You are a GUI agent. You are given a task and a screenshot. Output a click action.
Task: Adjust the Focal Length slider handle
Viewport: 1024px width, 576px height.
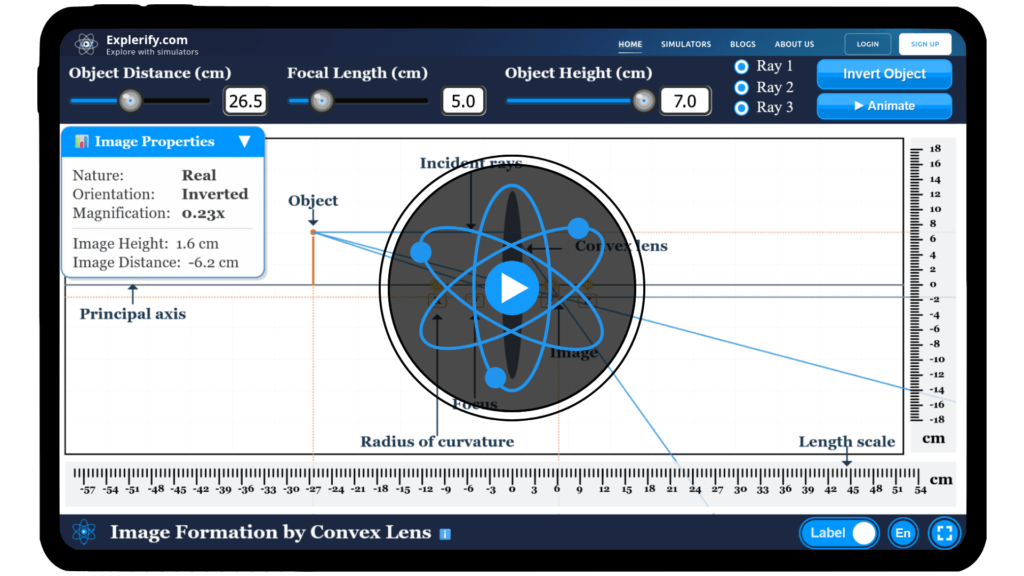(x=322, y=100)
